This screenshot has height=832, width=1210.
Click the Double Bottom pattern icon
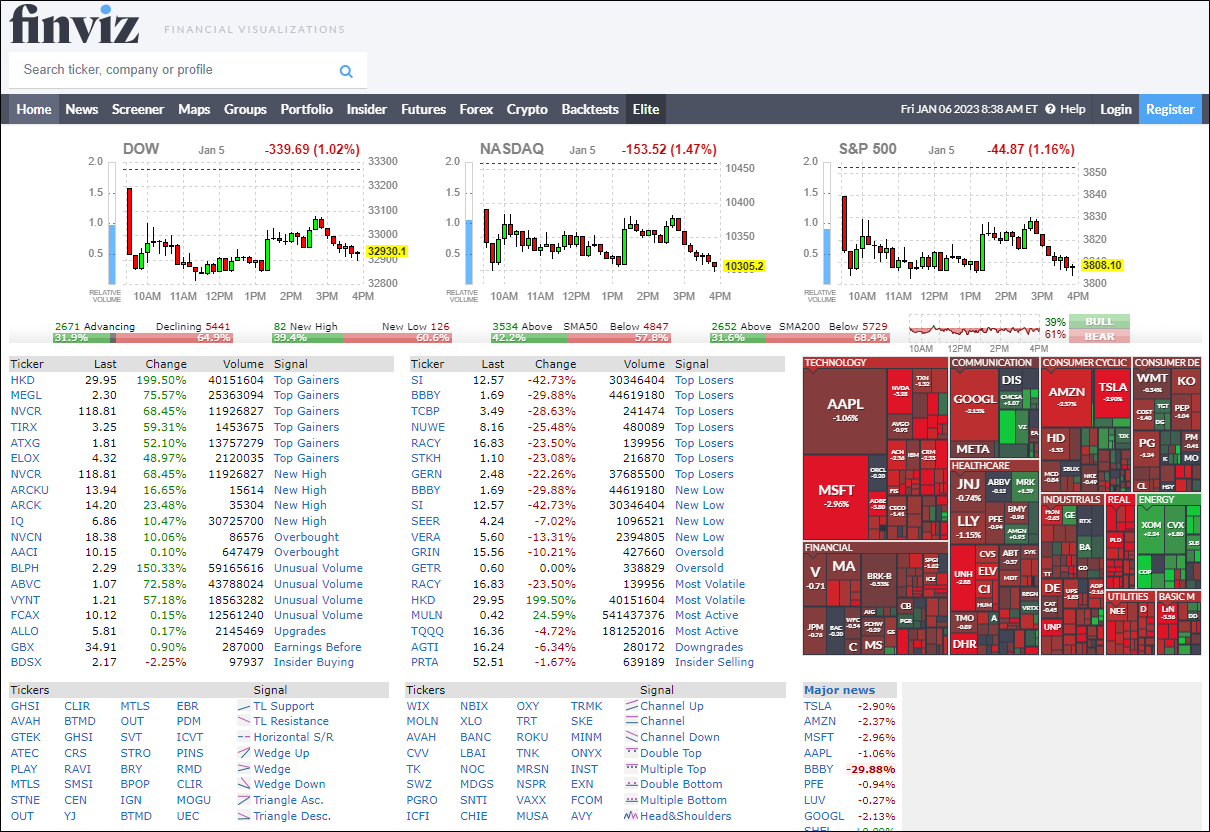pos(631,784)
